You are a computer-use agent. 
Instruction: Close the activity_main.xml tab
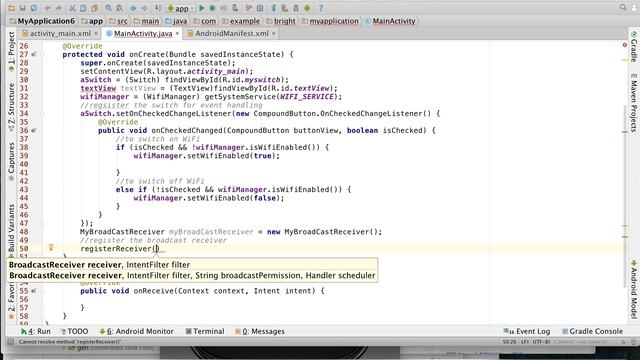(96, 33)
